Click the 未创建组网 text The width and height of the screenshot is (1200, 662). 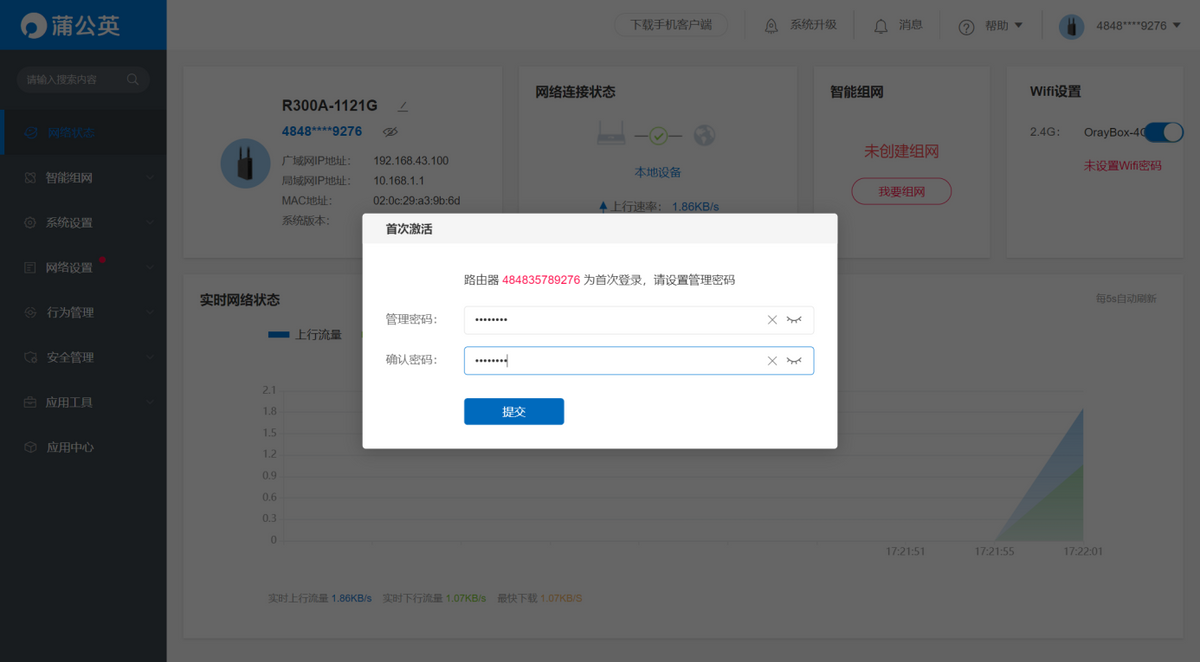[x=902, y=151]
